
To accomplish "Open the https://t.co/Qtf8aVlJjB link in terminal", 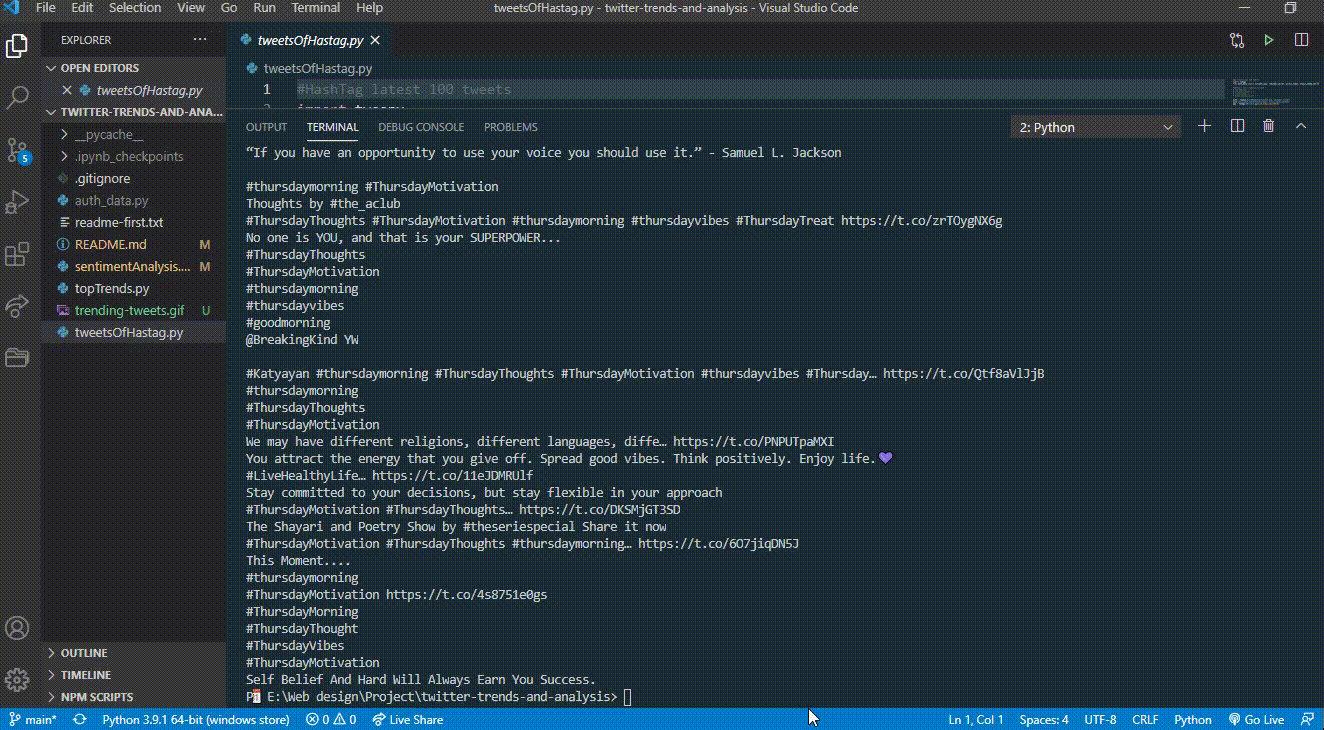I will click(963, 373).
